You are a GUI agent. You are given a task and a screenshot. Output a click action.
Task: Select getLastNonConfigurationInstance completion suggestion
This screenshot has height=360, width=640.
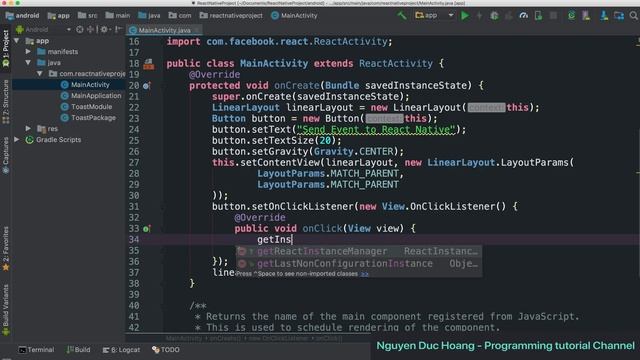click(x=358, y=264)
